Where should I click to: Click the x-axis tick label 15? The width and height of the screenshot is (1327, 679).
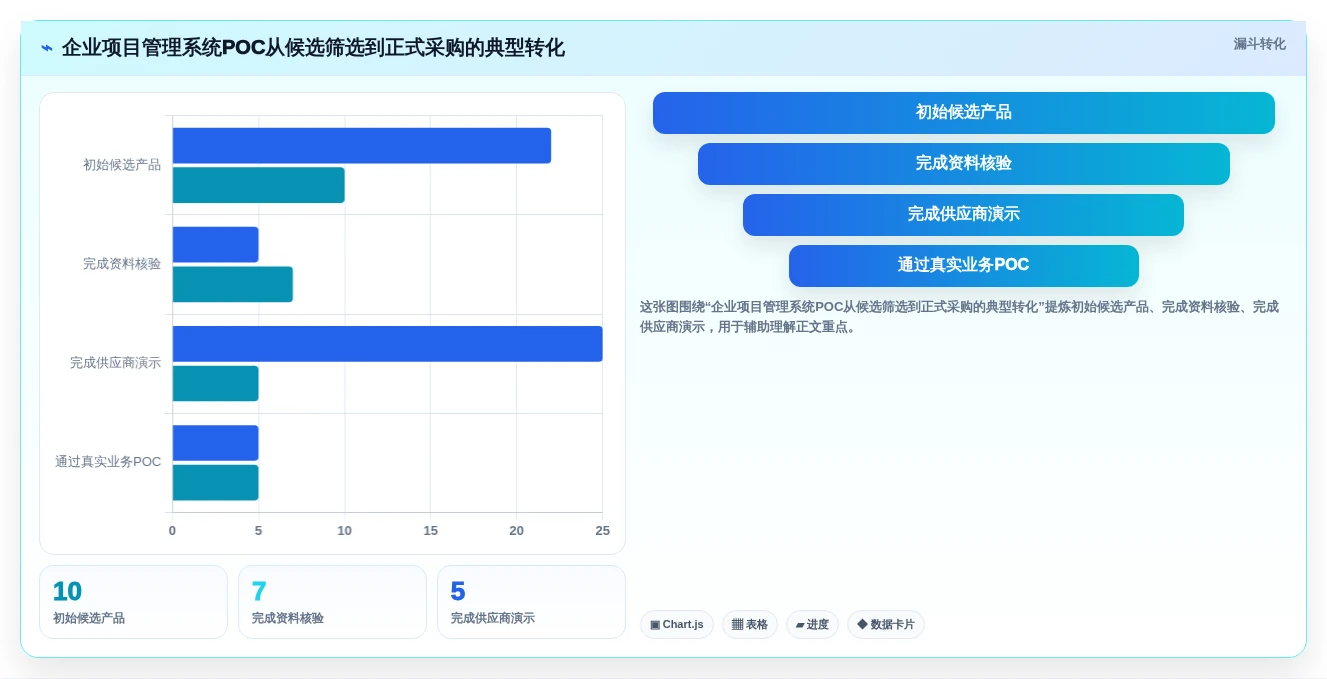click(430, 531)
